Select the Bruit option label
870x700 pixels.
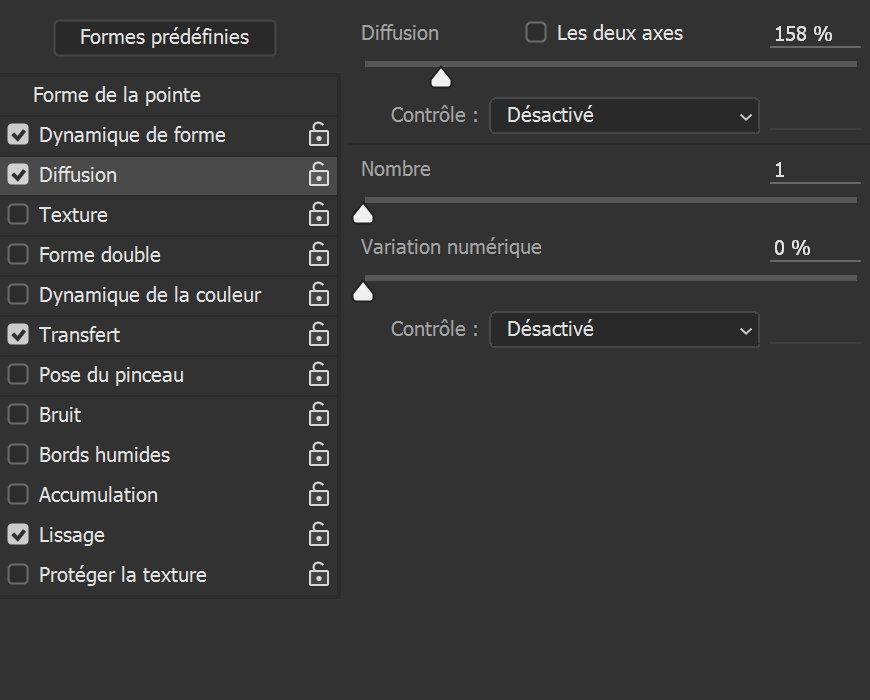point(60,415)
